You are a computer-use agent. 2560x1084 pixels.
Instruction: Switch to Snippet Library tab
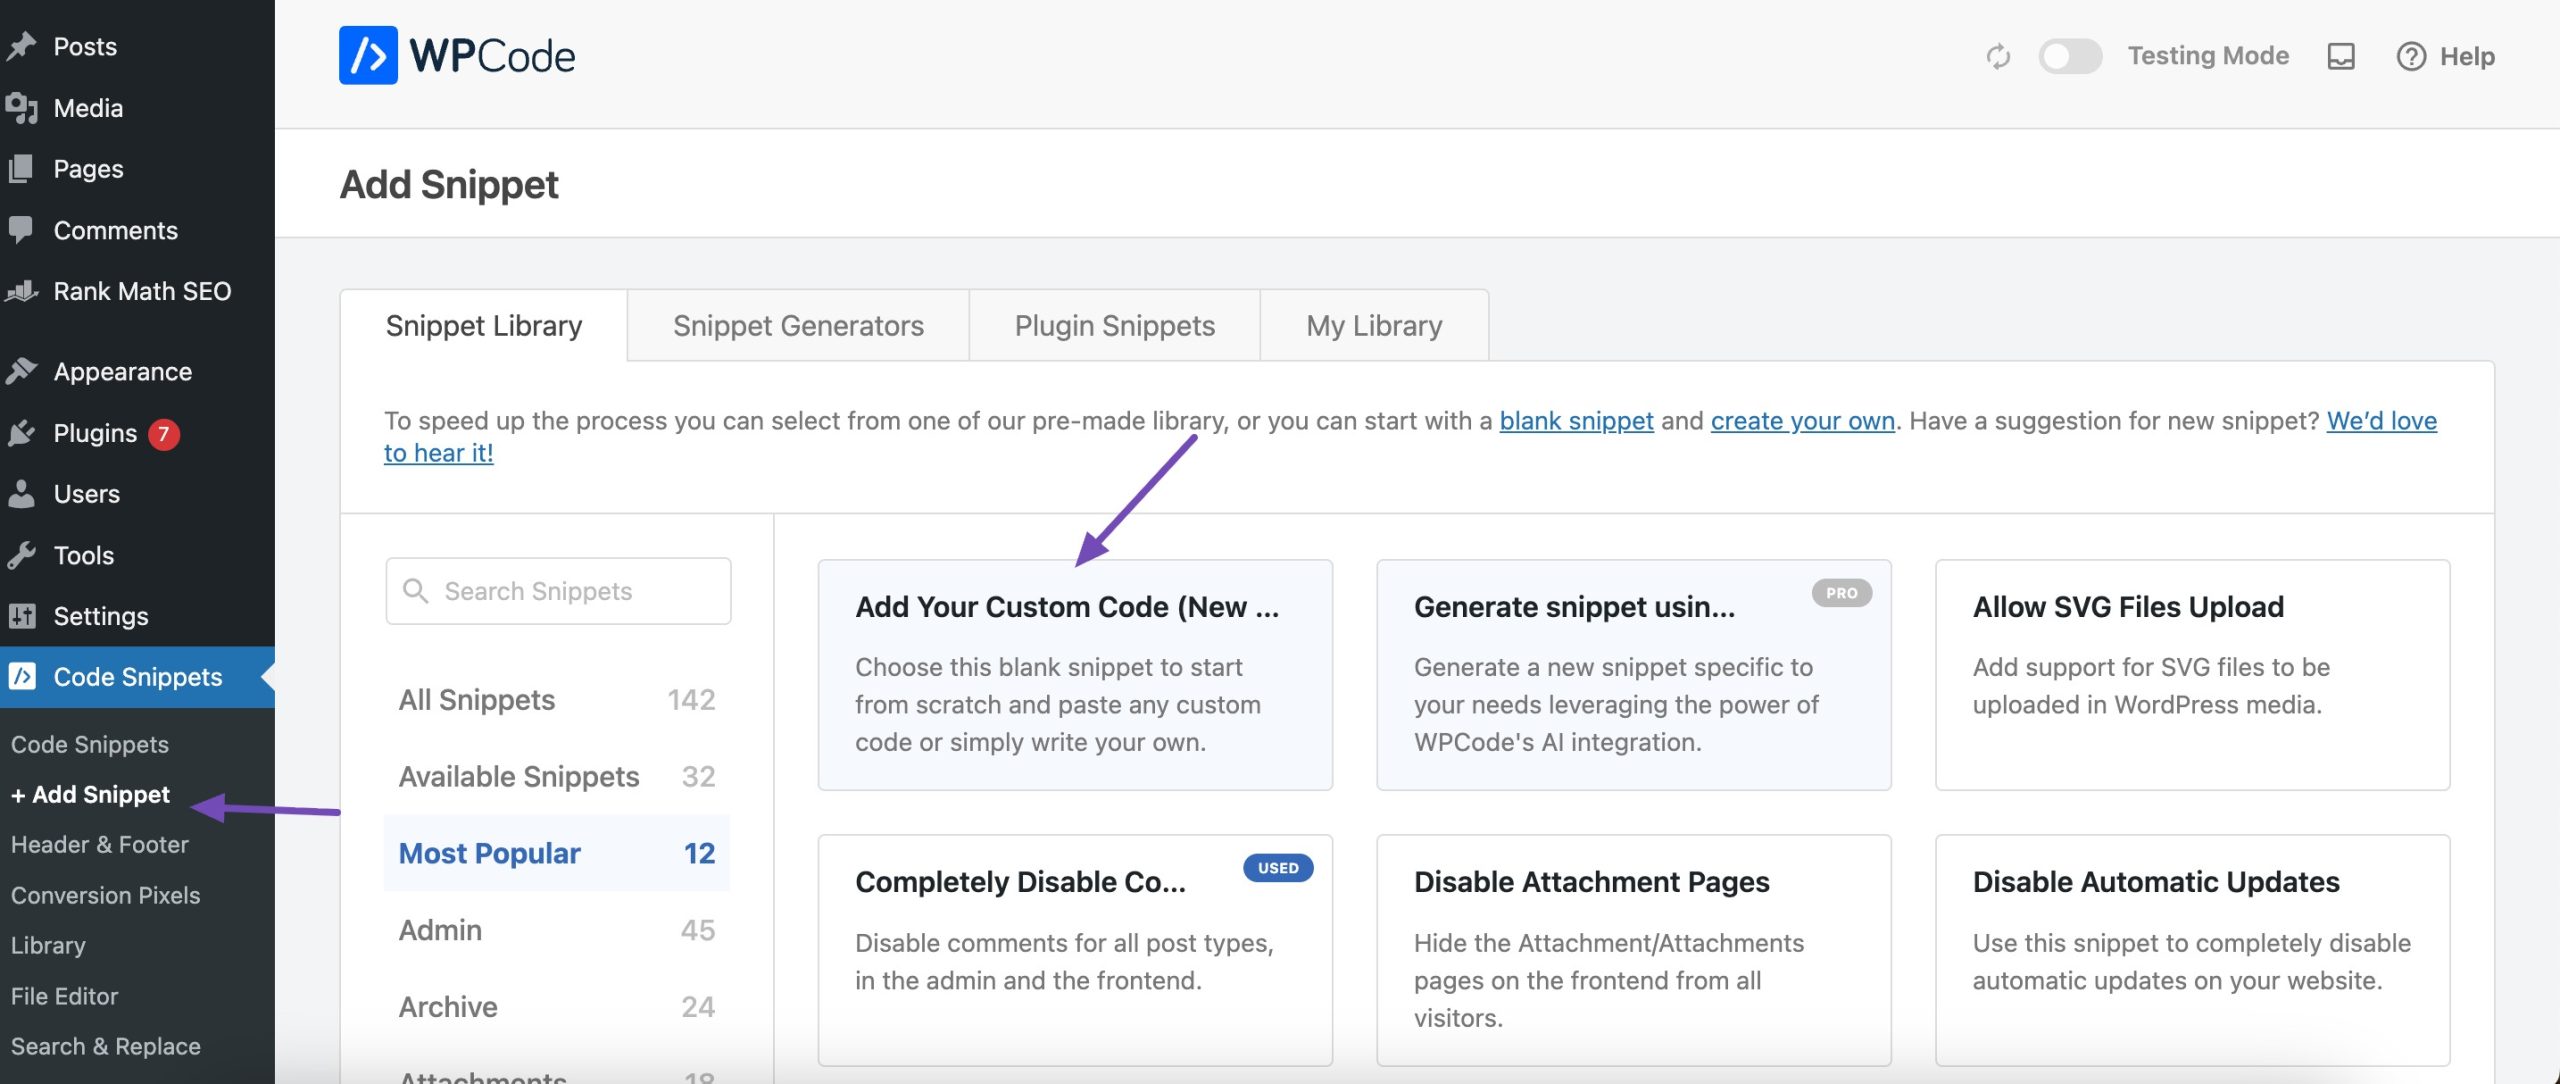484,326
